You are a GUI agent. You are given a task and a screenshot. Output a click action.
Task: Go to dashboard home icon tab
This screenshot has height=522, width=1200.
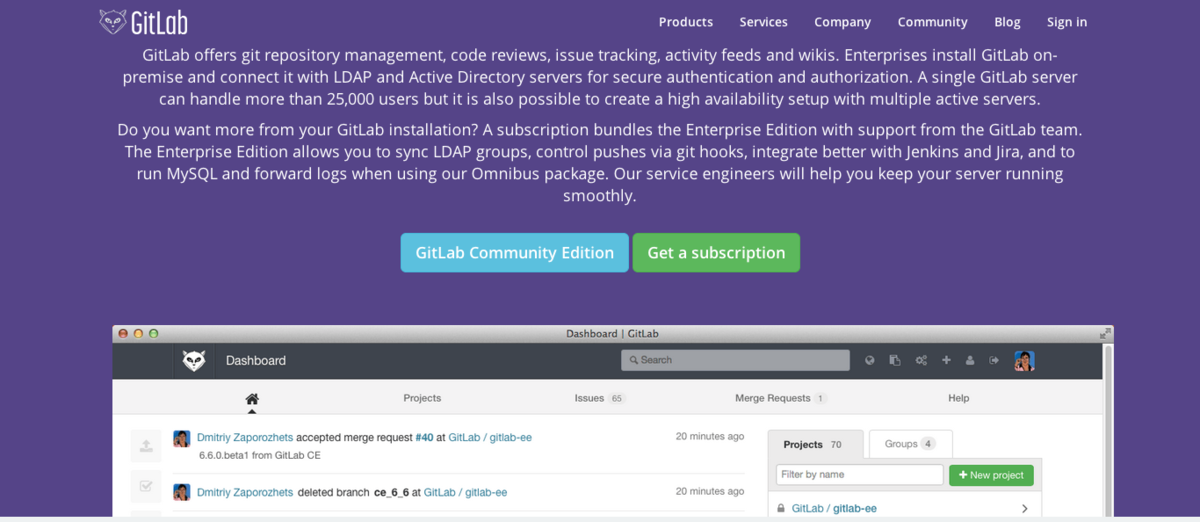click(x=252, y=398)
